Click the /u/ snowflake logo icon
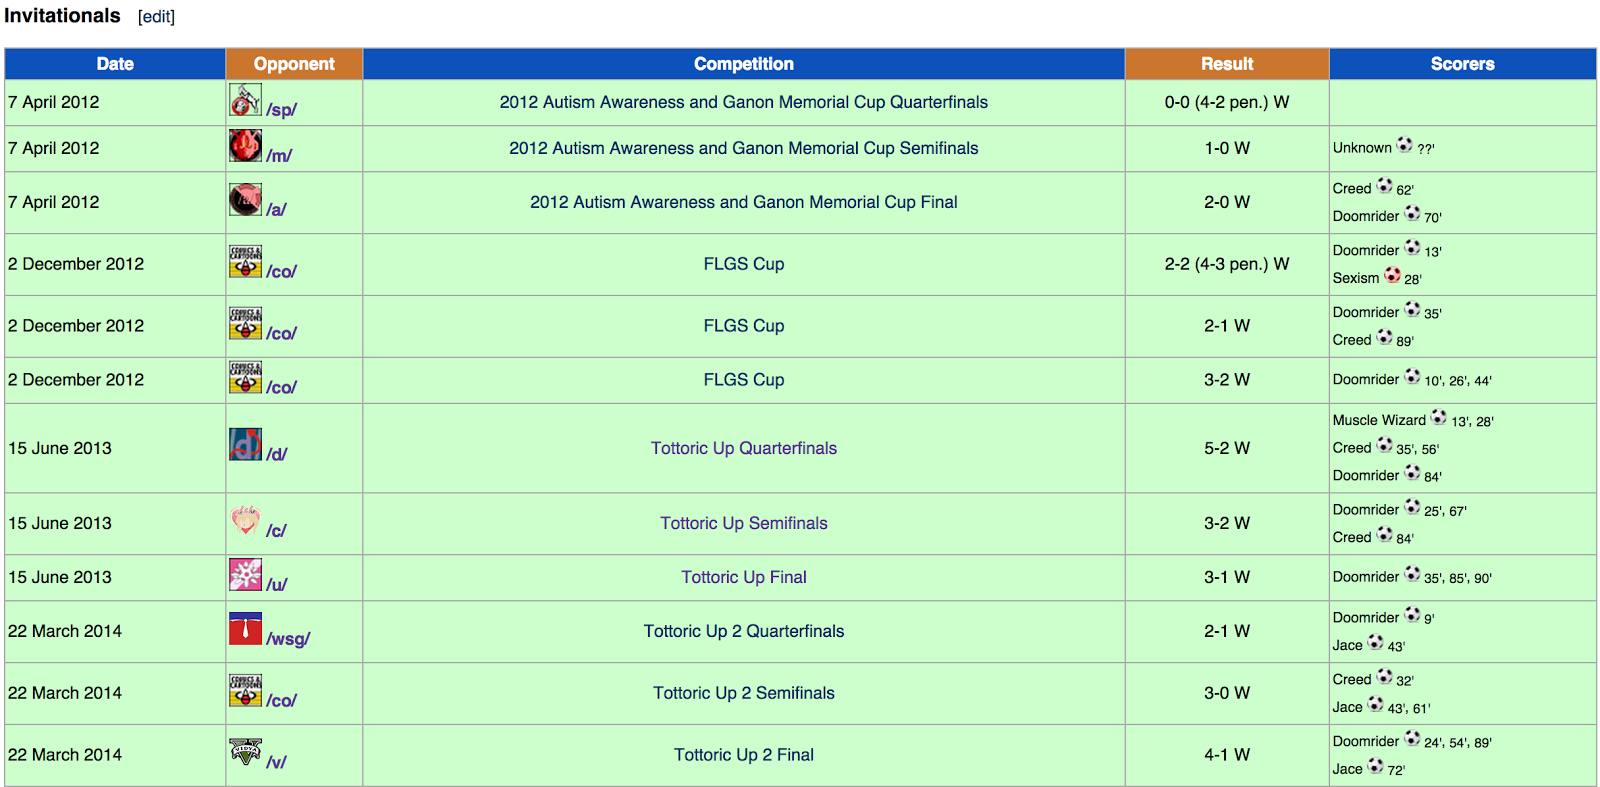This screenshot has height=787, width=1600. pos(245,574)
